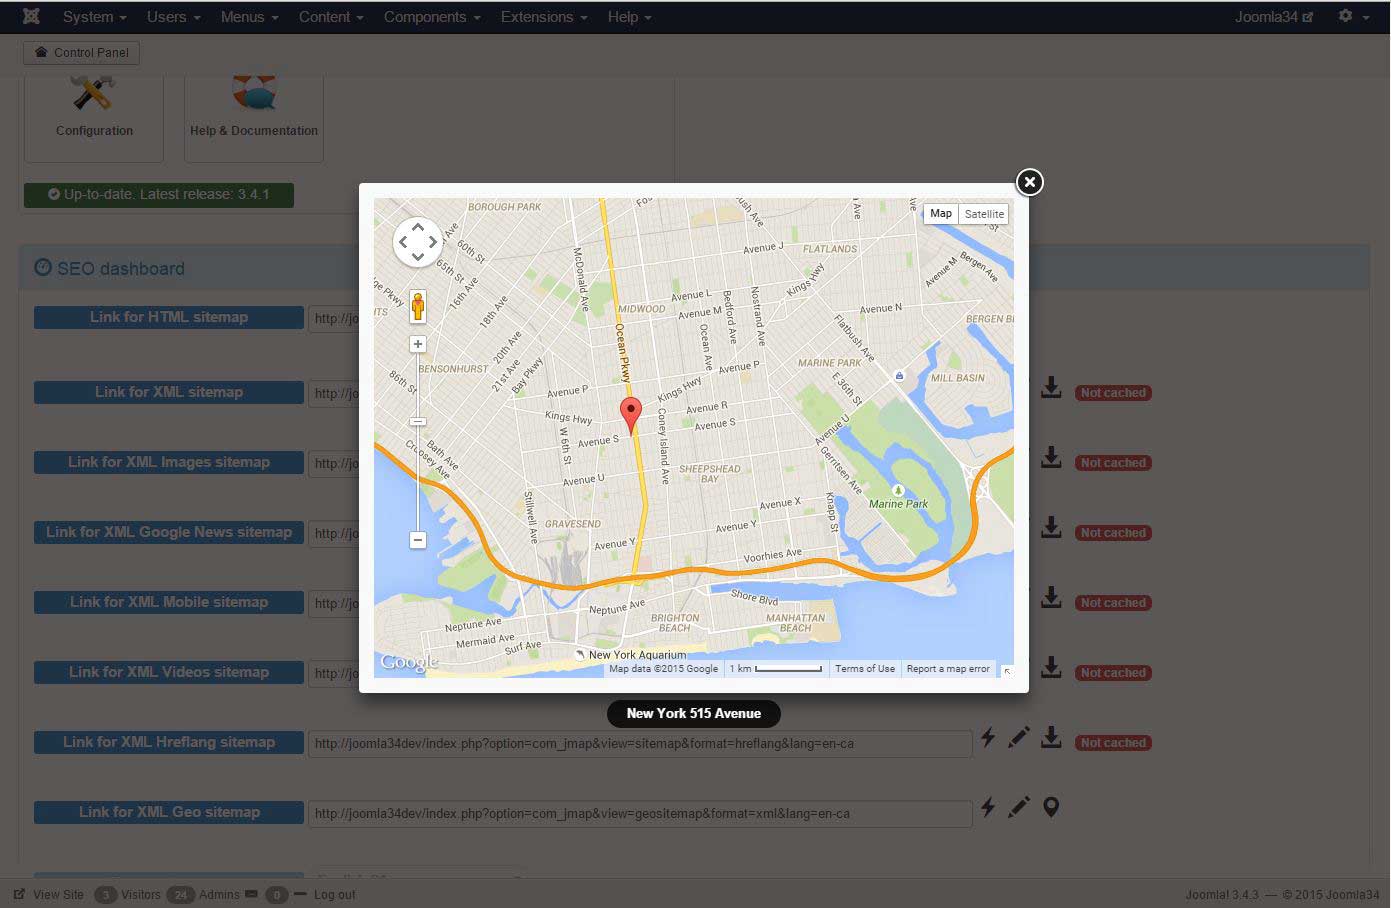This screenshot has width=1391, height=908.
Task: Click the Geo sitemap URL field
Action: coord(640,814)
